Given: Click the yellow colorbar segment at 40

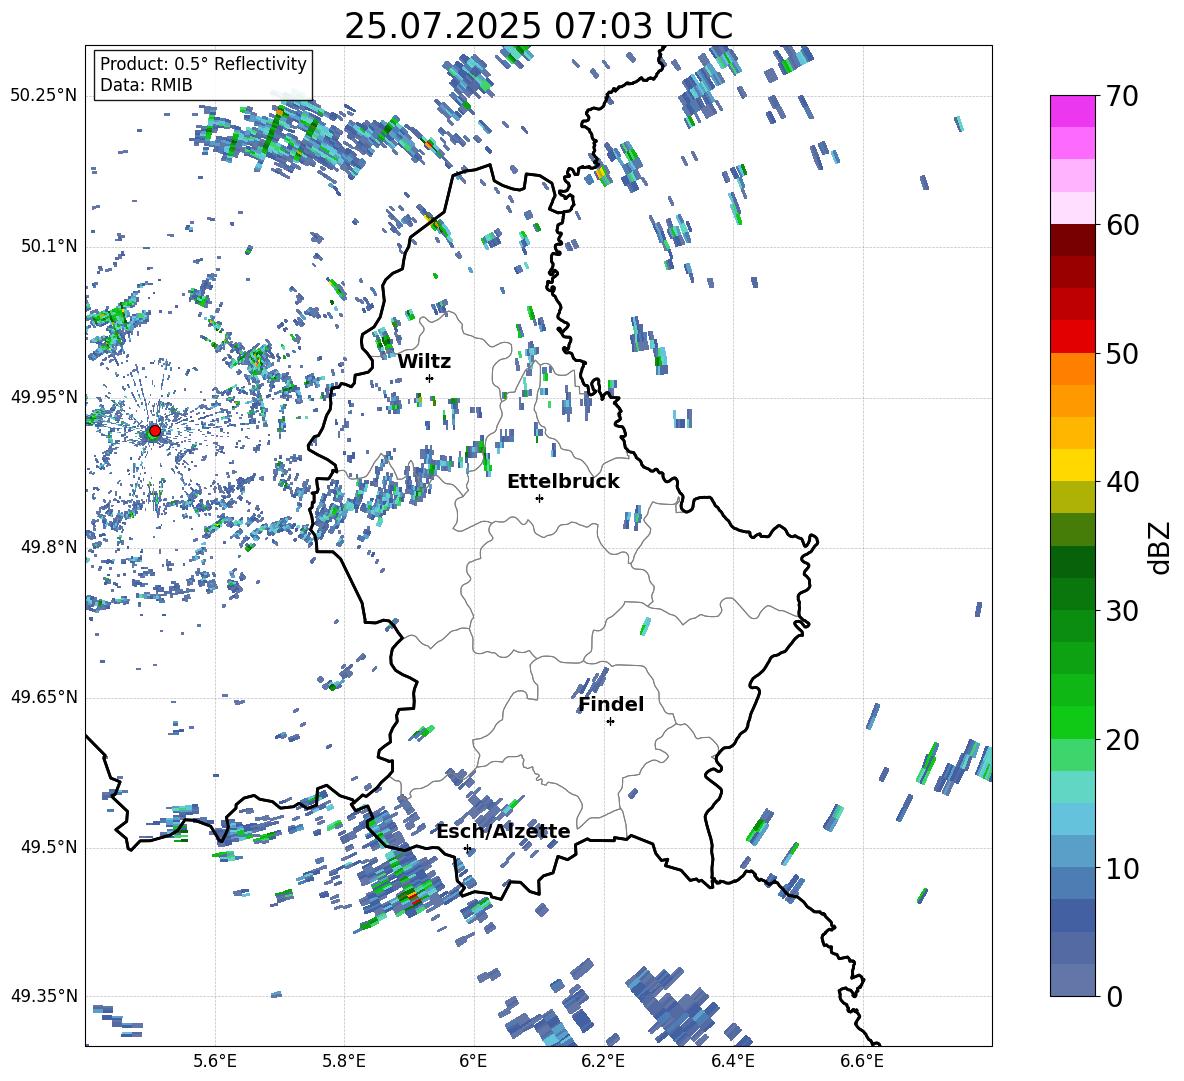Looking at the screenshot, I should [x=1073, y=465].
